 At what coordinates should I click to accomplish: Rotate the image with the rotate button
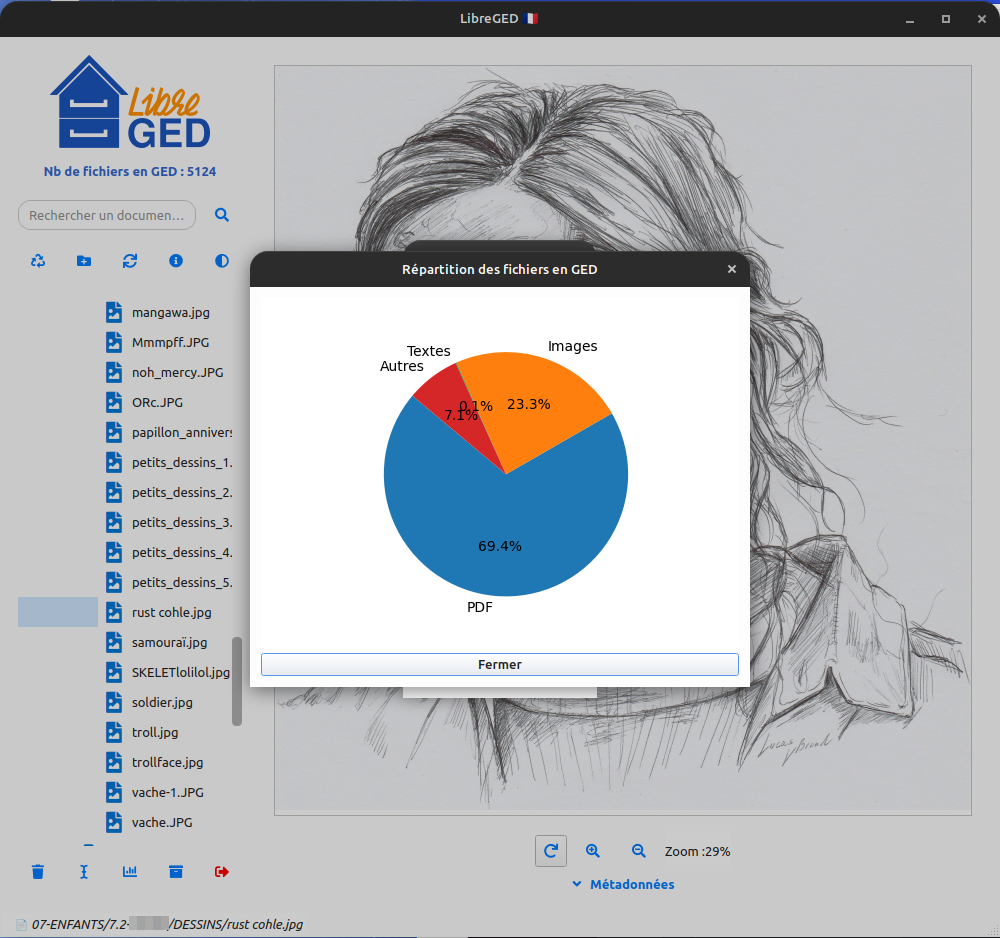pyautogui.click(x=551, y=851)
